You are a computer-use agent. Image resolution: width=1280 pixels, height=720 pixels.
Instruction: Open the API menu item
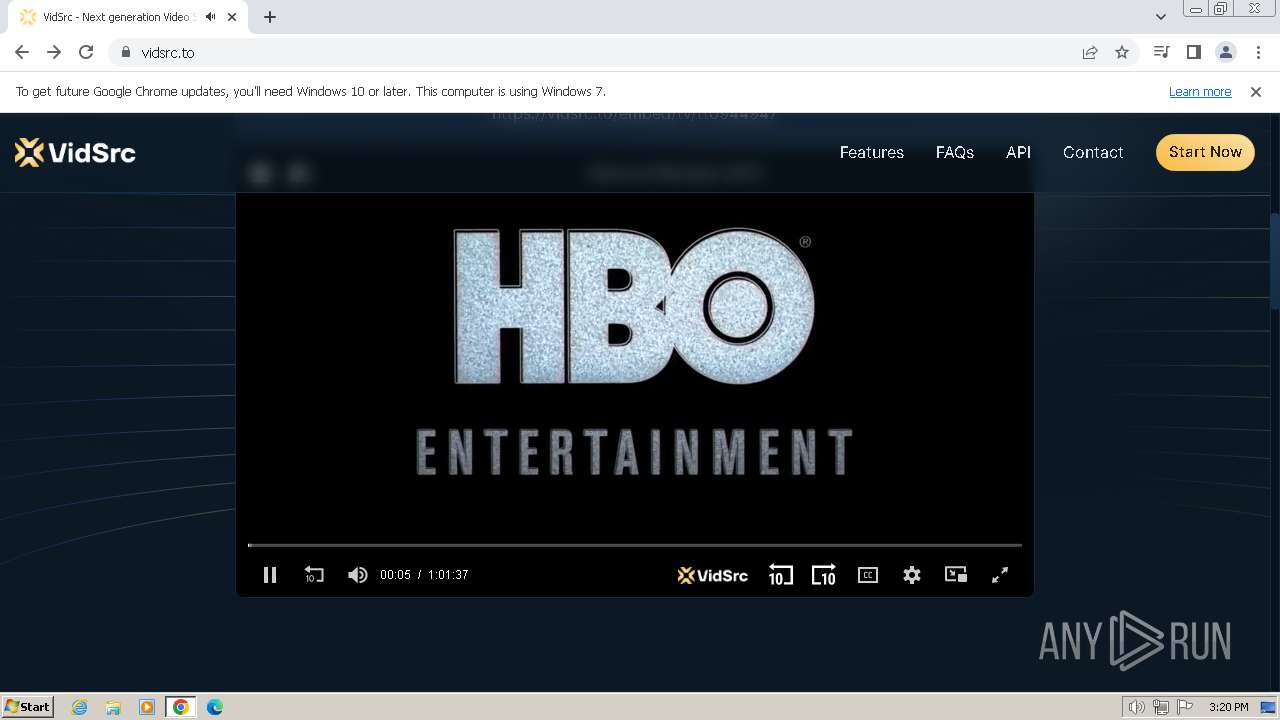pyautogui.click(x=1018, y=152)
